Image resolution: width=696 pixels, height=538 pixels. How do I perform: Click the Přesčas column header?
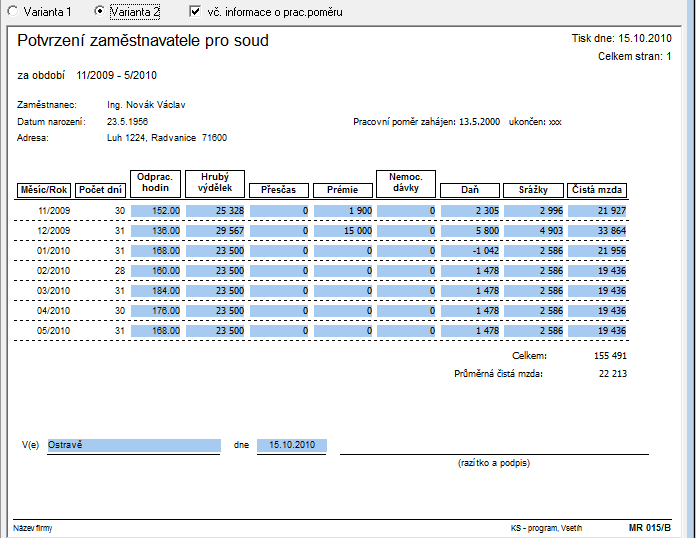(279, 190)
